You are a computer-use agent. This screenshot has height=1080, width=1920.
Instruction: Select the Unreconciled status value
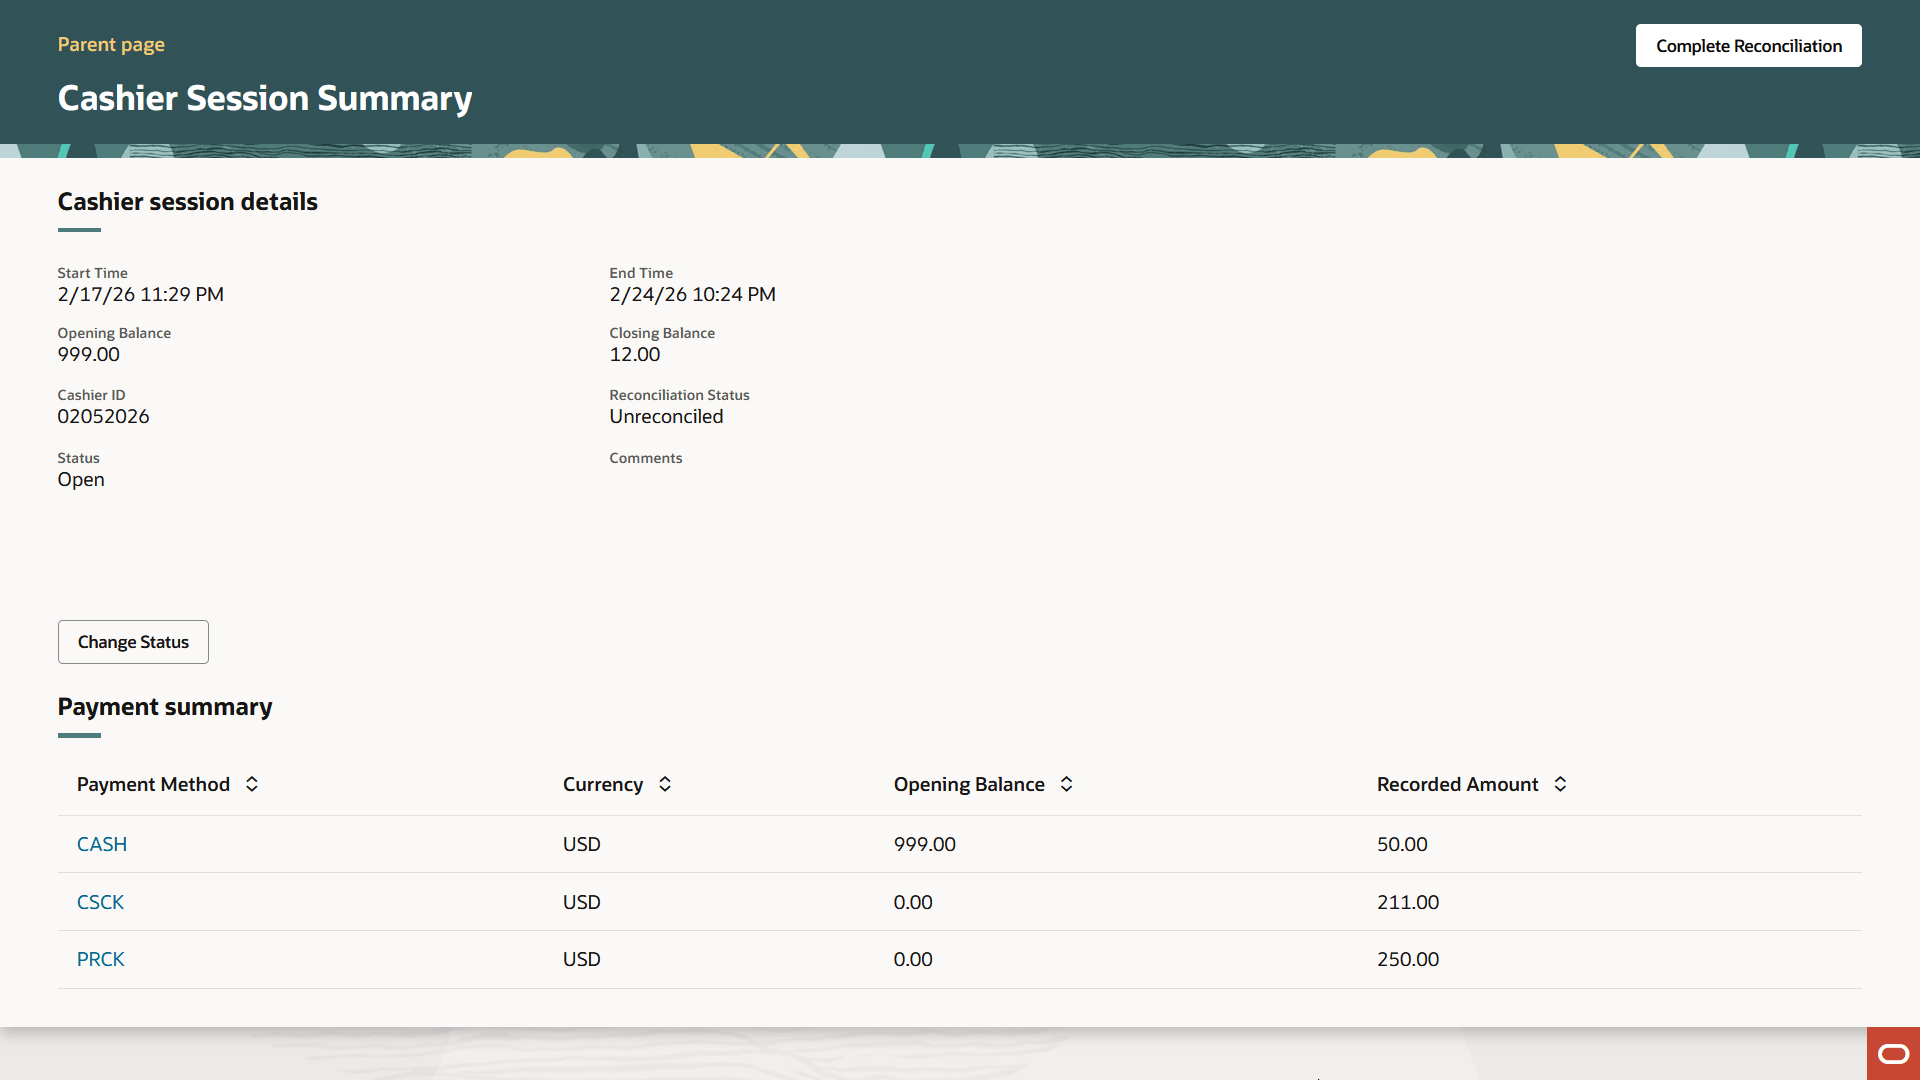[666, 416]
